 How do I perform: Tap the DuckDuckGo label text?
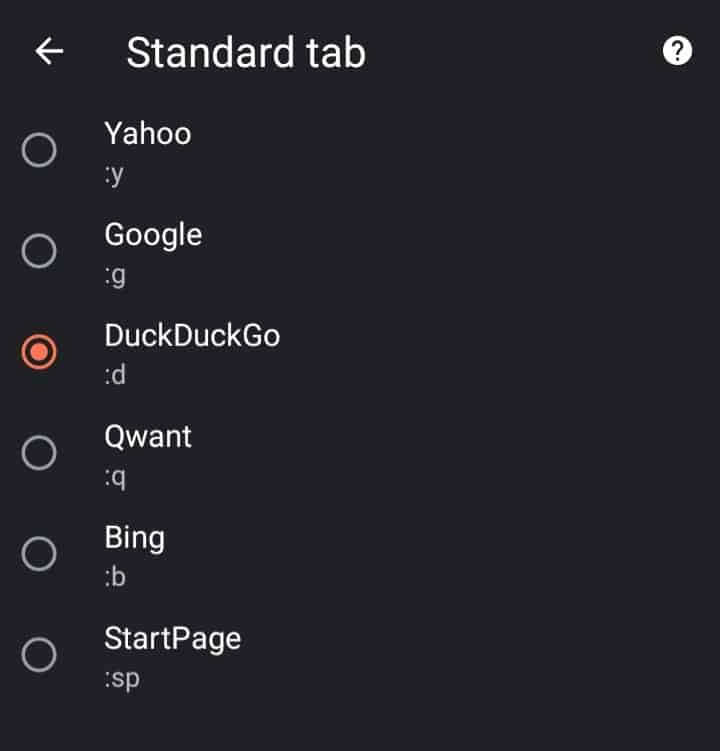click(192, 335)
